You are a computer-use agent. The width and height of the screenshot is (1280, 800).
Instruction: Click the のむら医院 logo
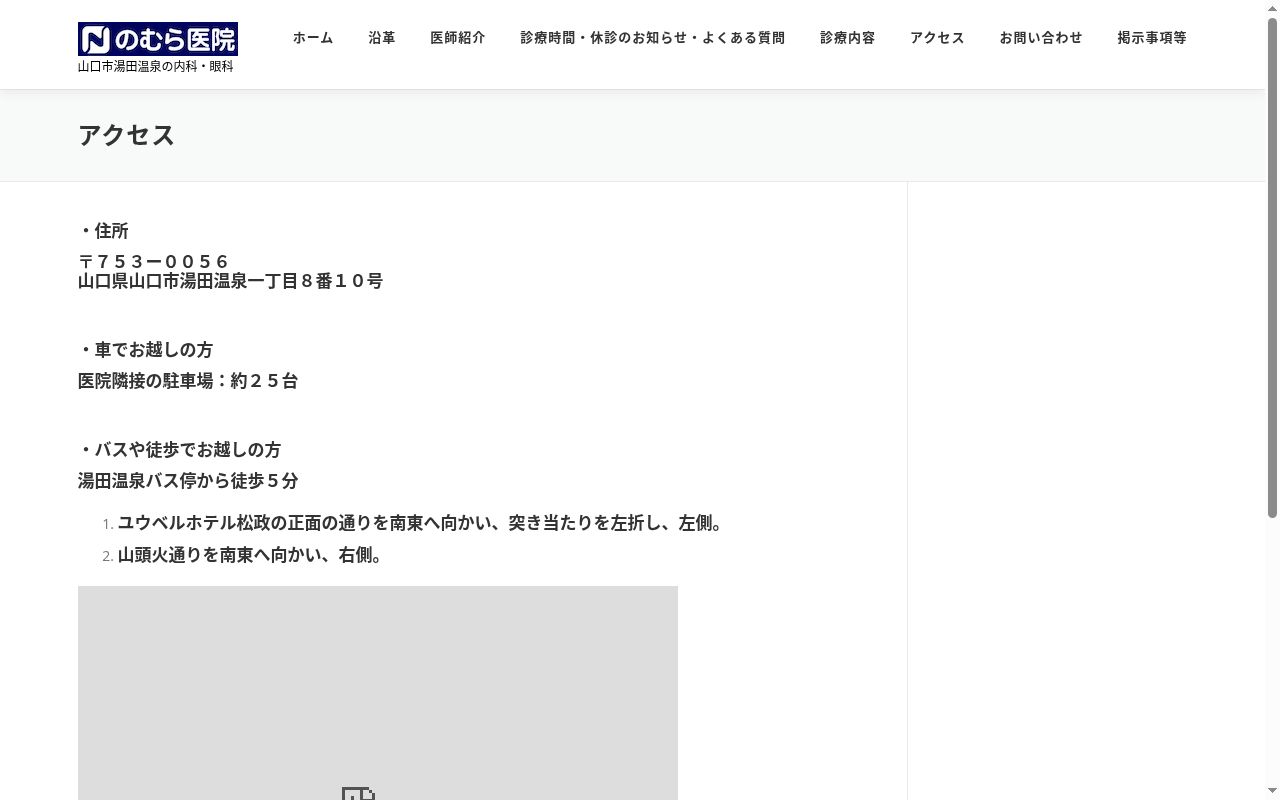[158, 39]
